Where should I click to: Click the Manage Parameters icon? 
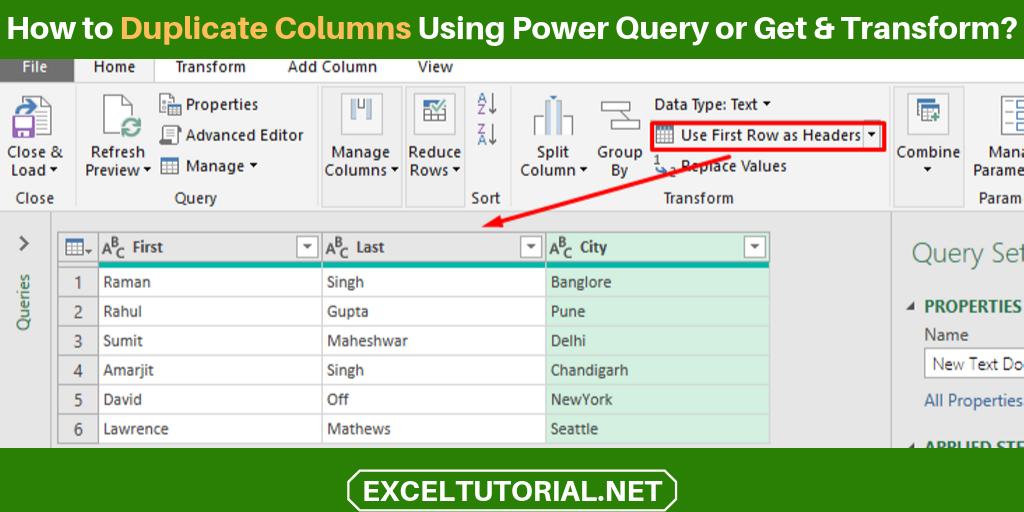pyautogui.click(x=1012, y=116)
